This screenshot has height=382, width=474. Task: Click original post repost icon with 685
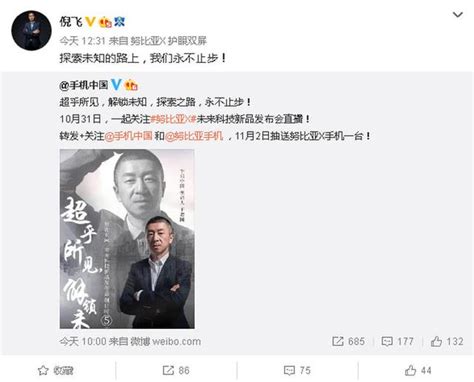(x=348, y=341)
